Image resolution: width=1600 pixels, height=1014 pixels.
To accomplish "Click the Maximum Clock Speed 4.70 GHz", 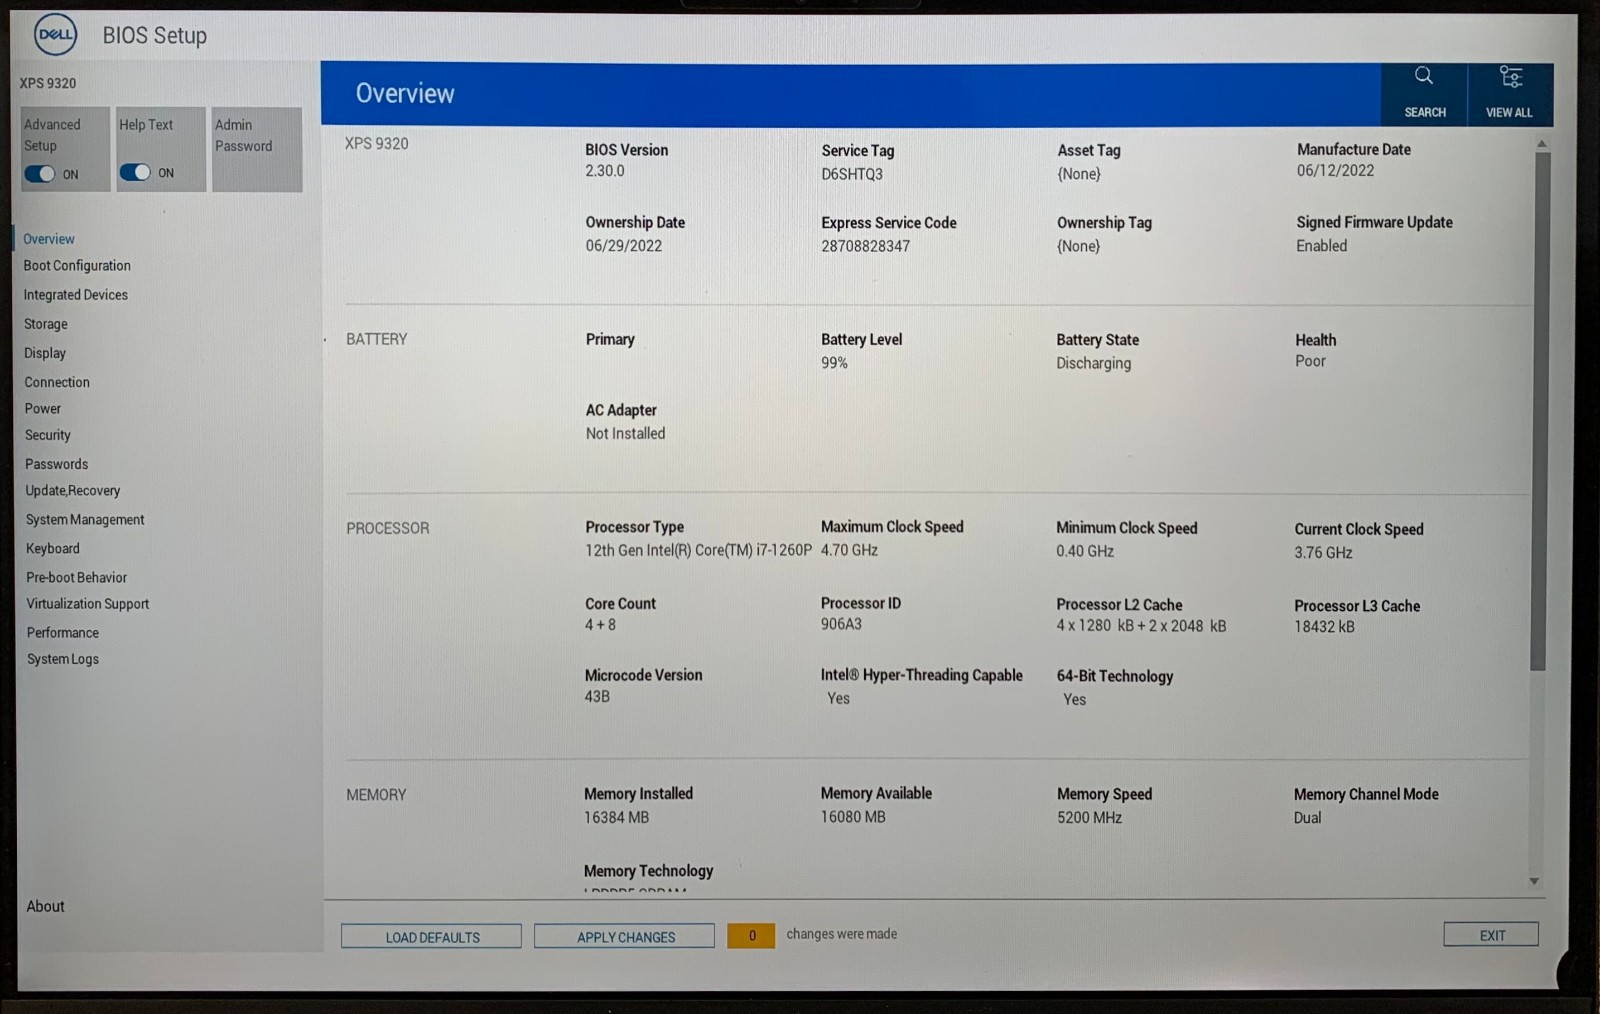I will 849,550.
